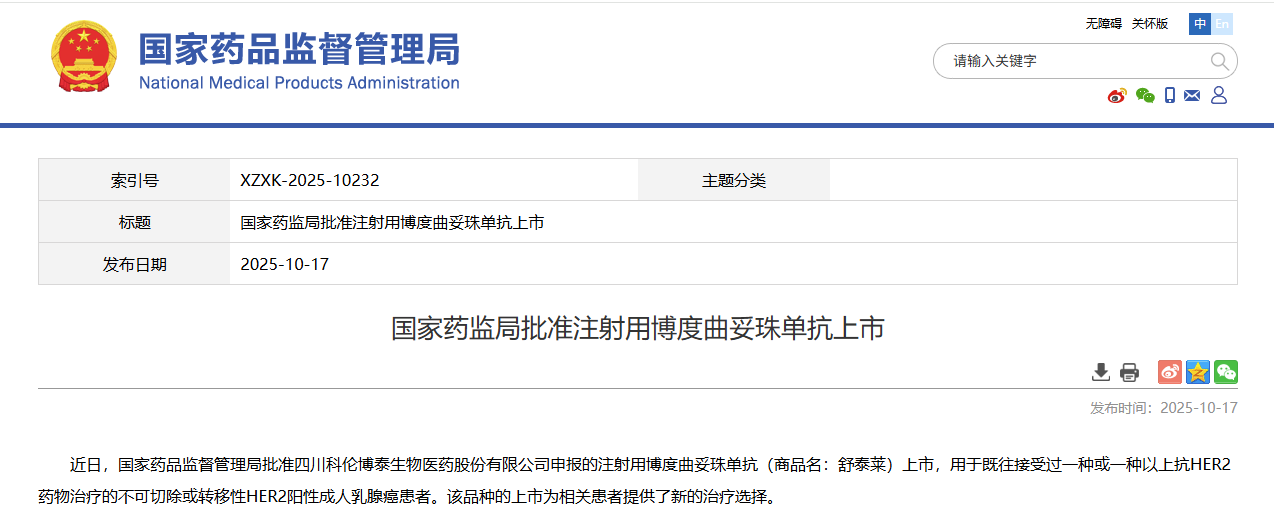This screenshot has width=1274, height=526.
Task: Share article to WeChat (green share button)
Action: pos(1226,372)
